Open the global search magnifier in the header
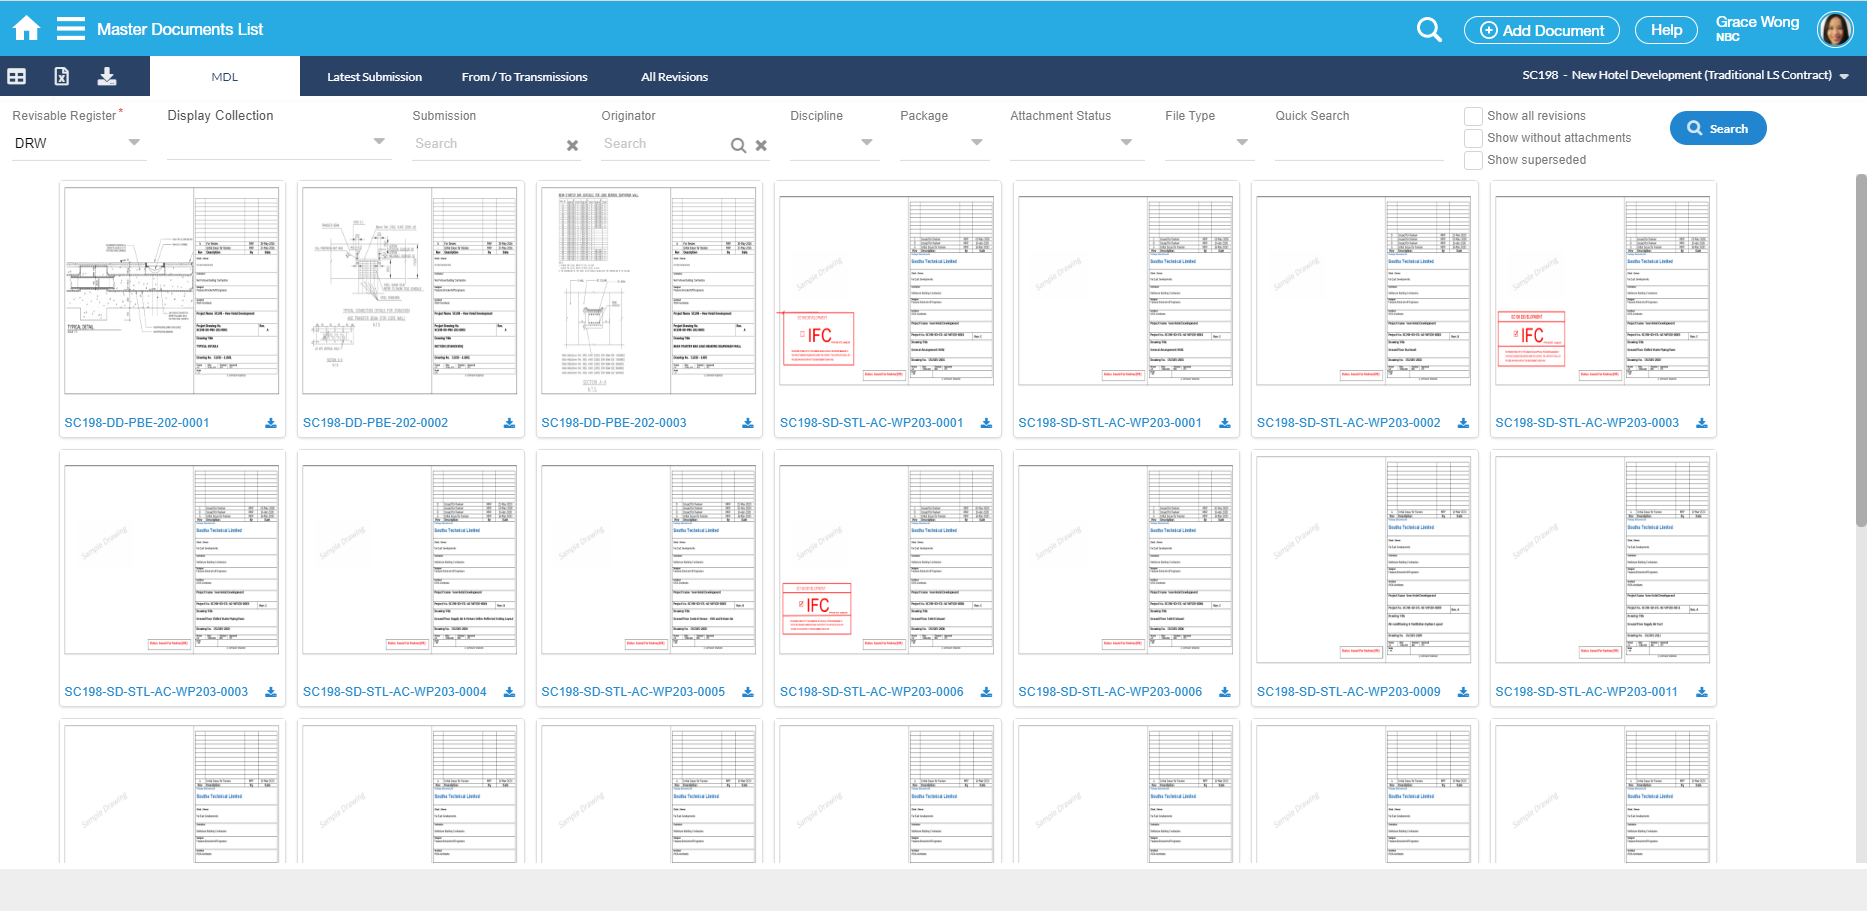 click(1428, 29)
